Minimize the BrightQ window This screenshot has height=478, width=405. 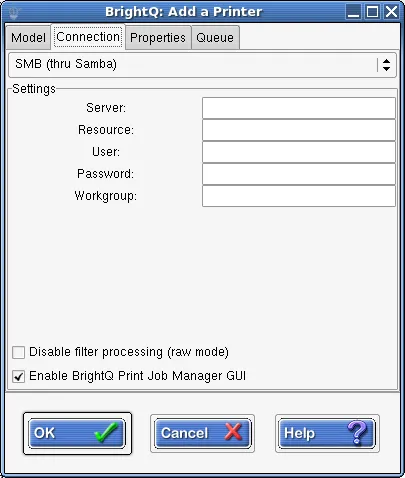coord(353,12)
